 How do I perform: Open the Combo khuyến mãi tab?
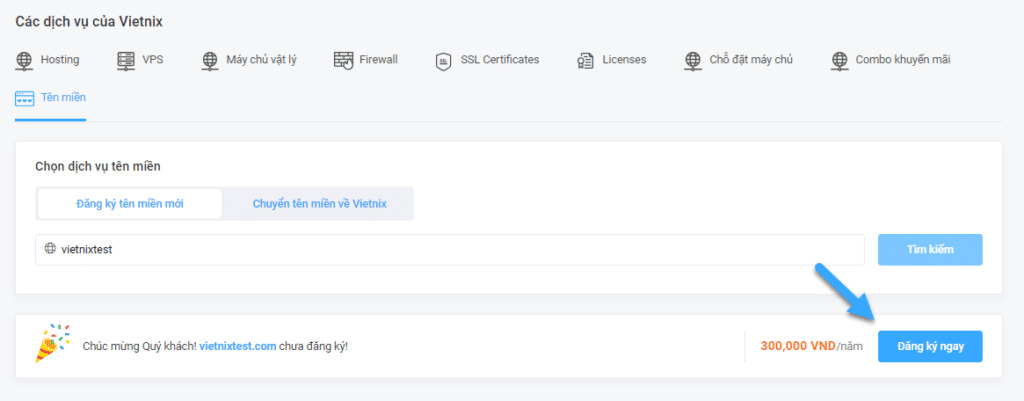click(x=890, y=60)
